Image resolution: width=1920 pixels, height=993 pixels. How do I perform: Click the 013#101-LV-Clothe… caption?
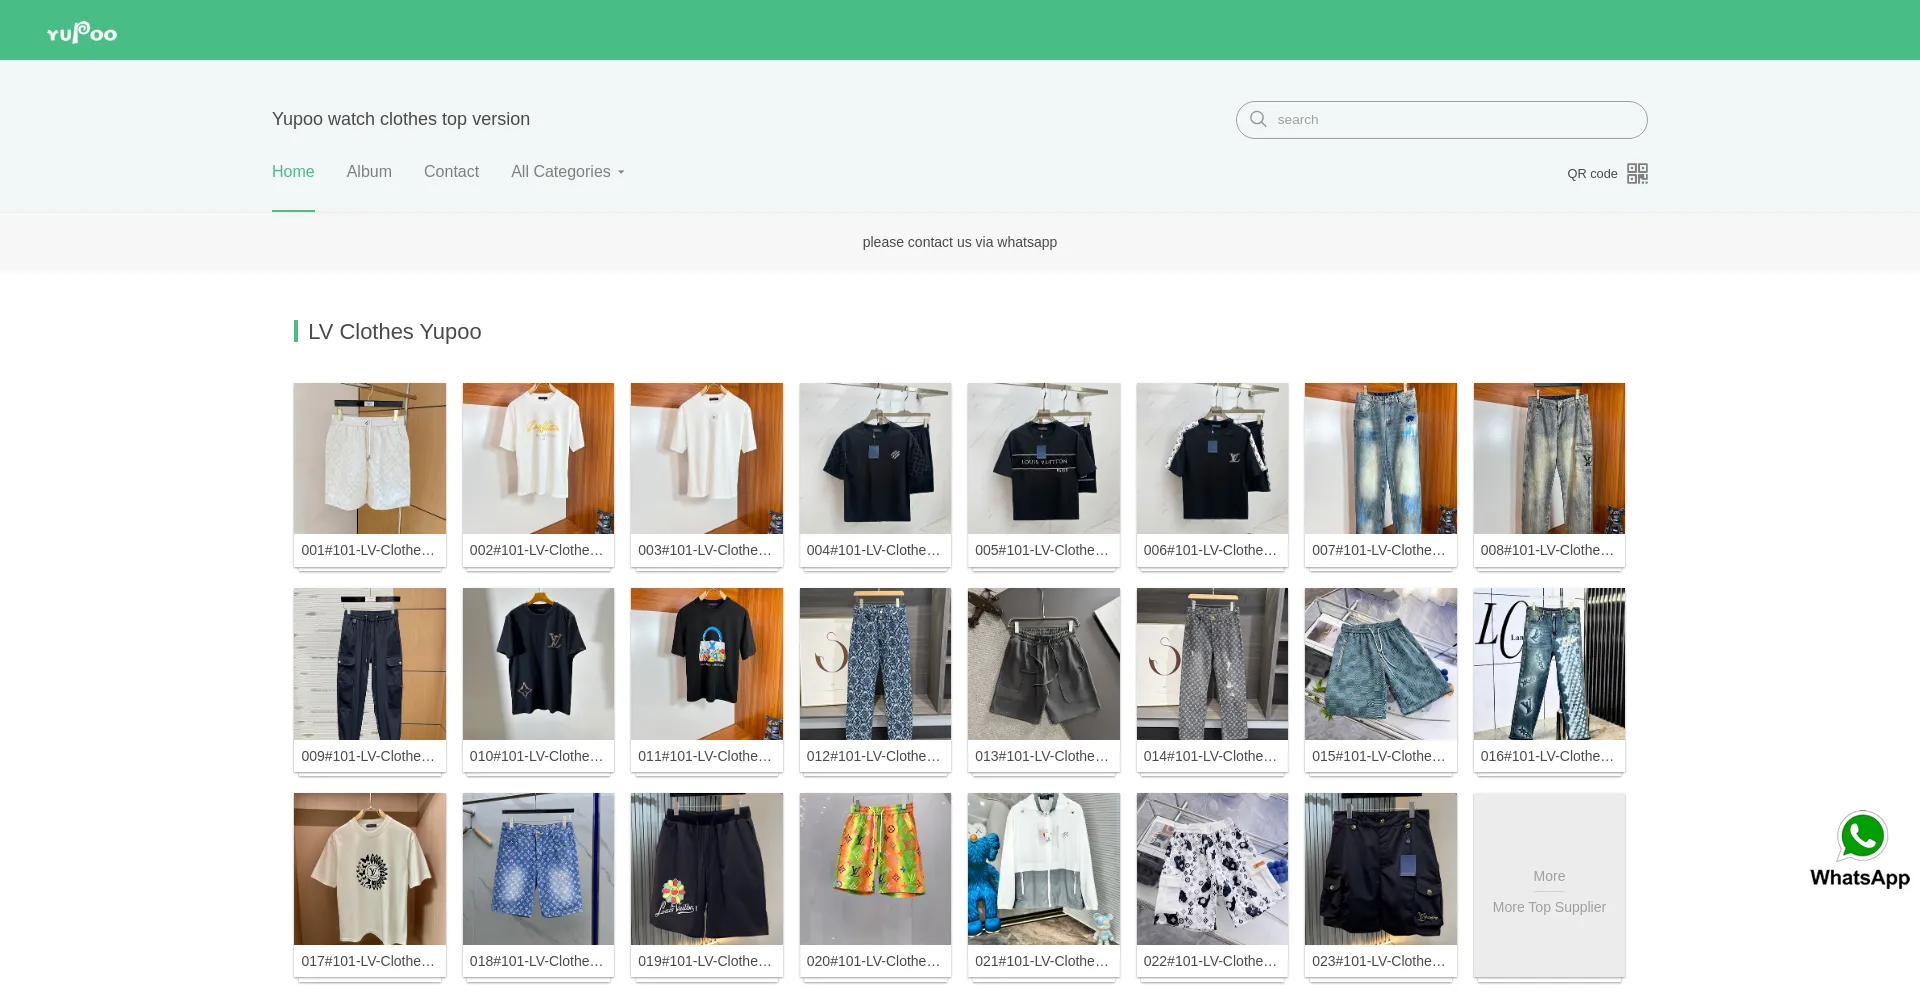tap(1042, 756)
